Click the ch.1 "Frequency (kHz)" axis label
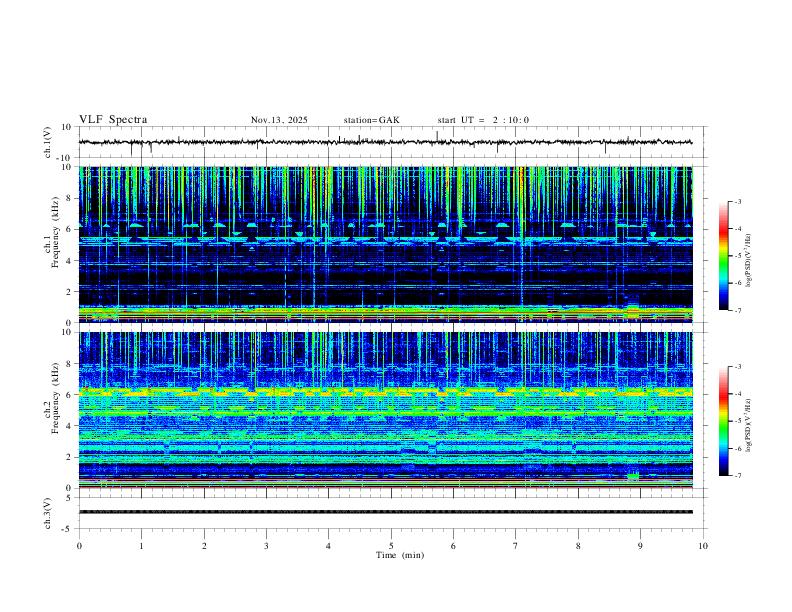The image size is (792, 612). tap(56, 232)
